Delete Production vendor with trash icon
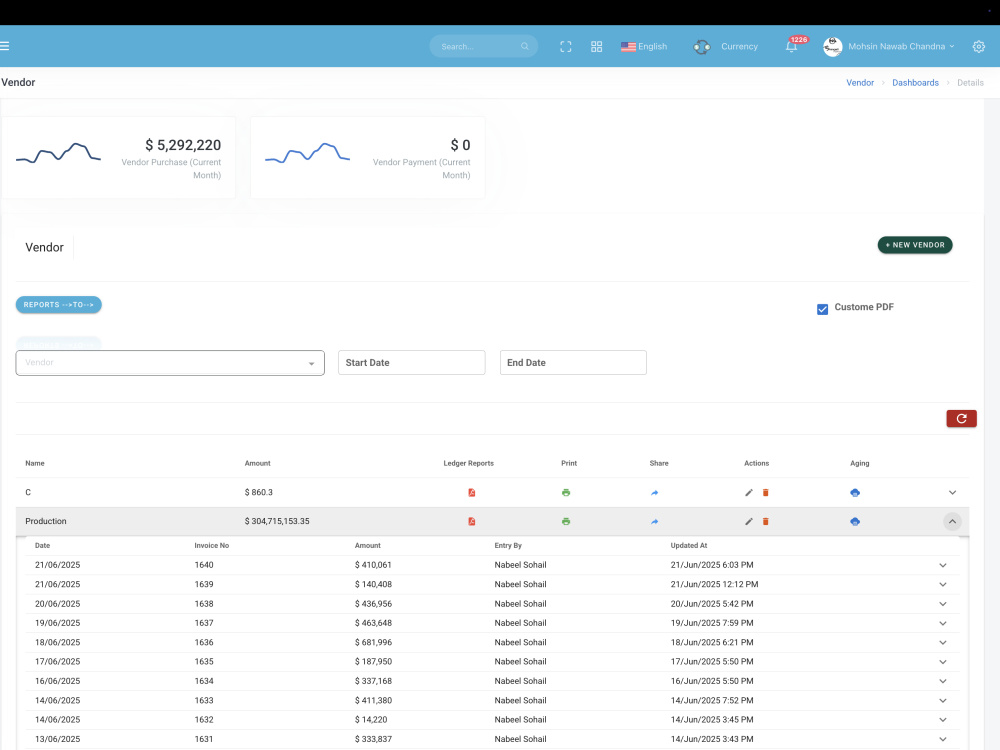Image resolution: width=1000 pixels, height=750 pixels. [x=765, y=522]
